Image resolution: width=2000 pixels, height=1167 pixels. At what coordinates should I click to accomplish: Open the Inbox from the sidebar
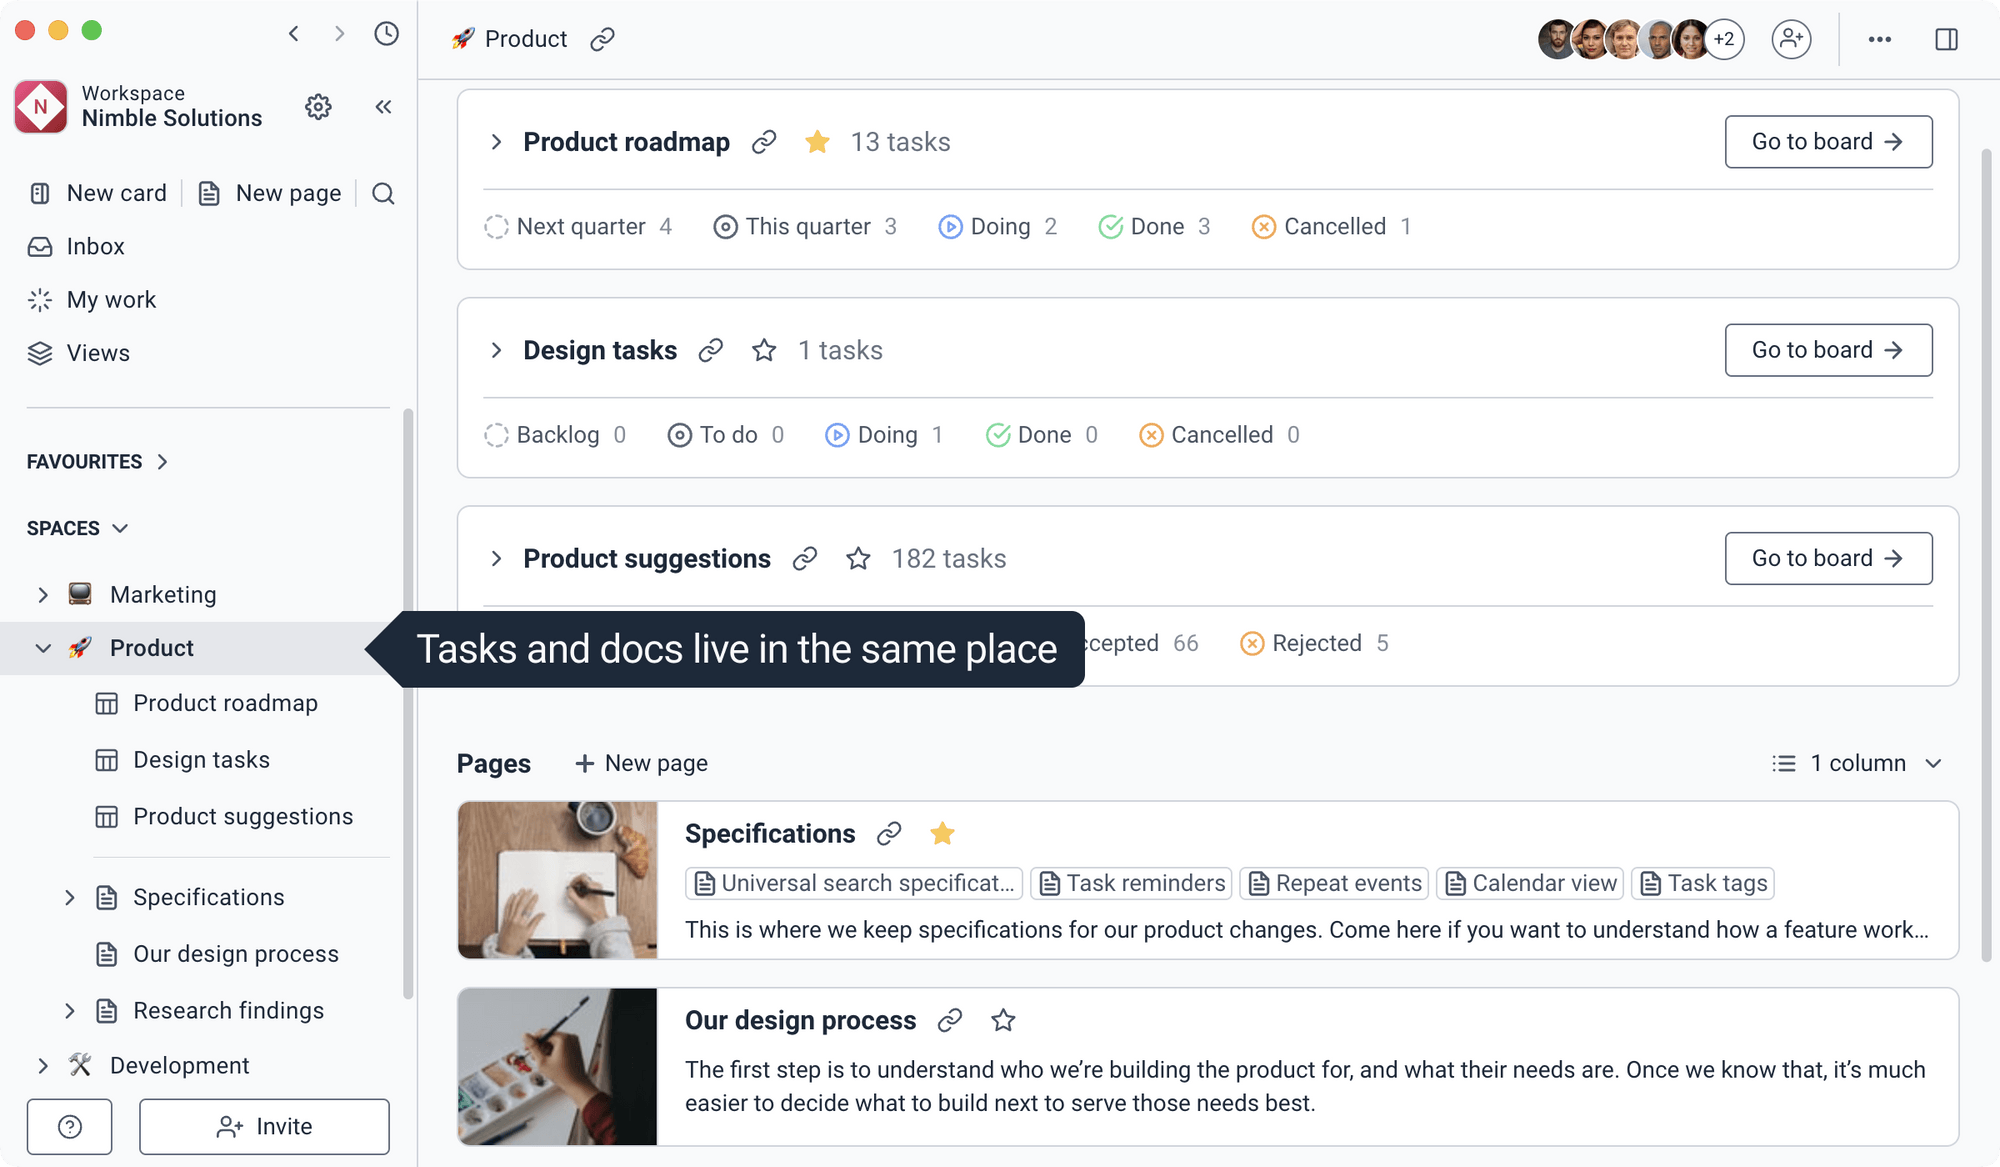pos(95,246)
